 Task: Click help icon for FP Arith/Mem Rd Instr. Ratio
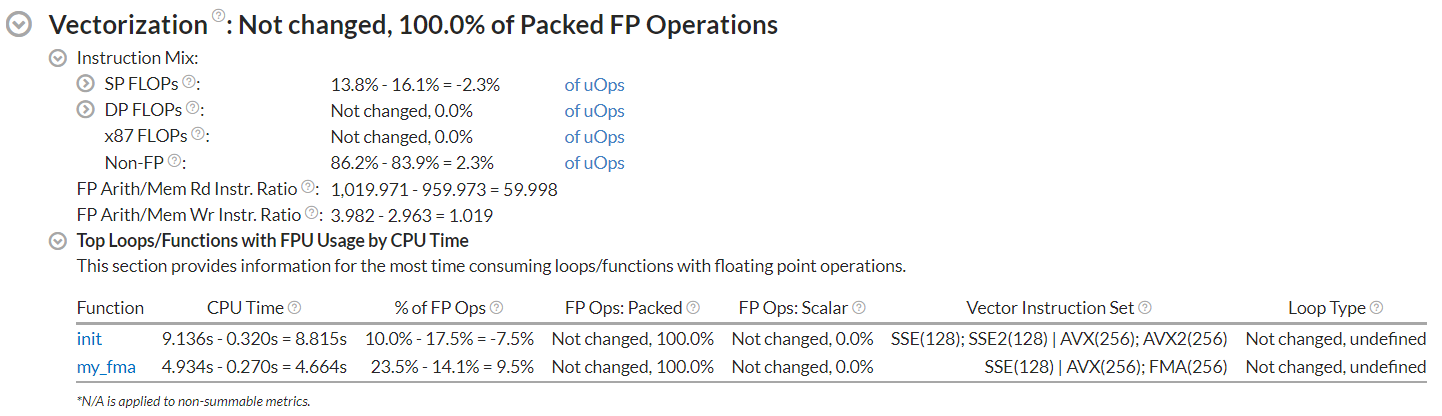click(309, 187)
